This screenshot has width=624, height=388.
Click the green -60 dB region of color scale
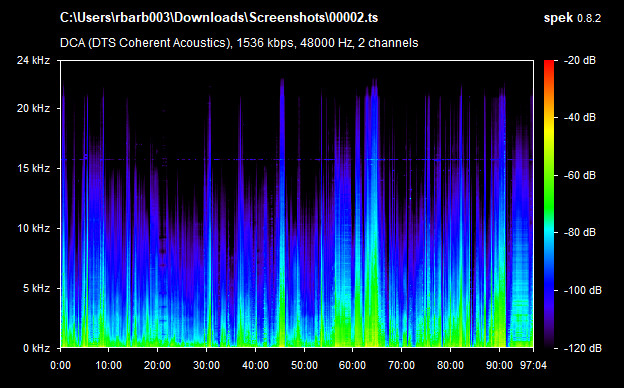[549, 175]
